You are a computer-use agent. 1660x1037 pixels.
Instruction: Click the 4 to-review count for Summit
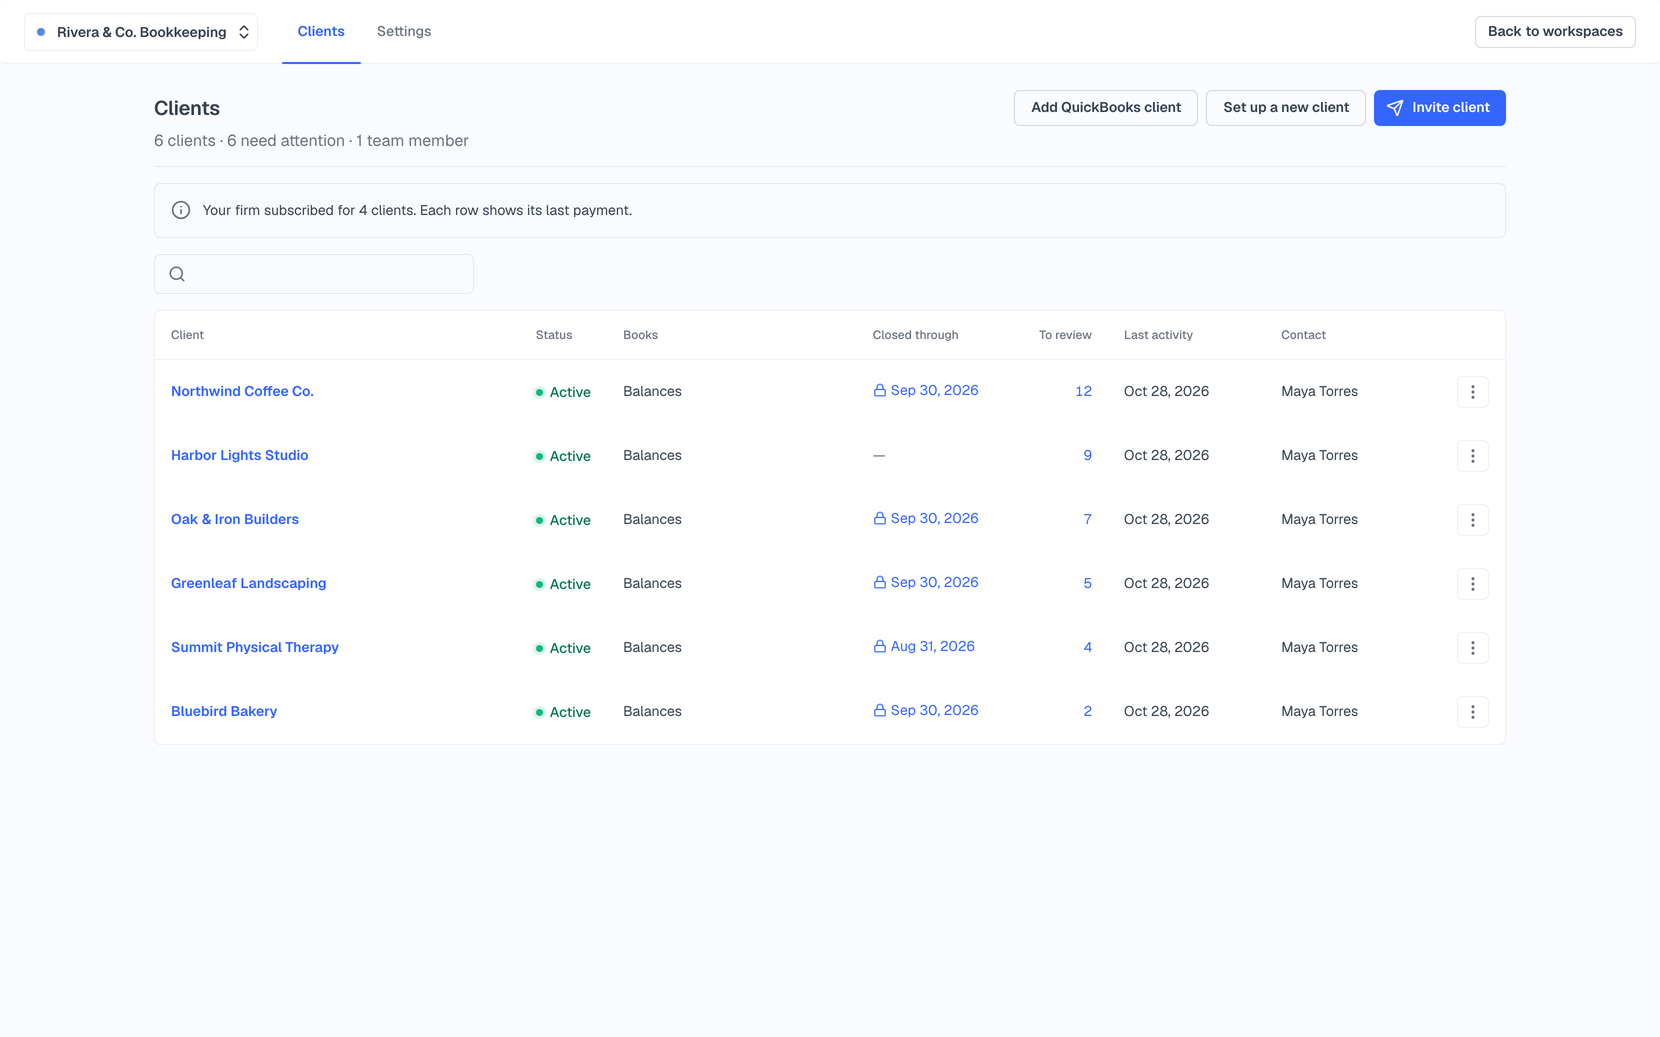pyautogui.click(x=1087, y=647)
